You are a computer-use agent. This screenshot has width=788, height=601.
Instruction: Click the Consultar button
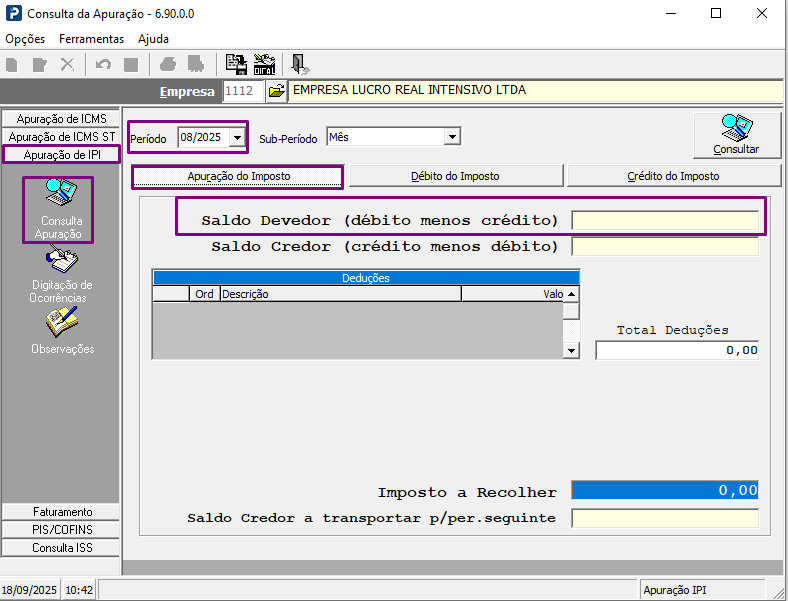coord(736,135)
